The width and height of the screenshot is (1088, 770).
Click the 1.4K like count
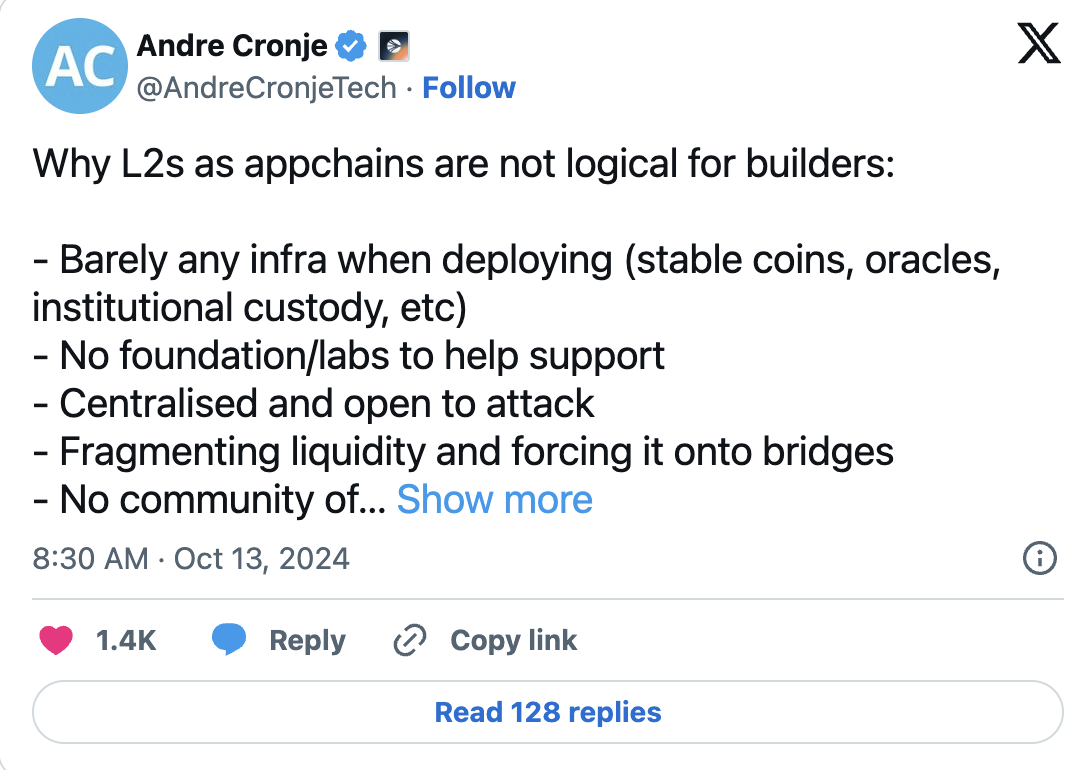point(125,640)
